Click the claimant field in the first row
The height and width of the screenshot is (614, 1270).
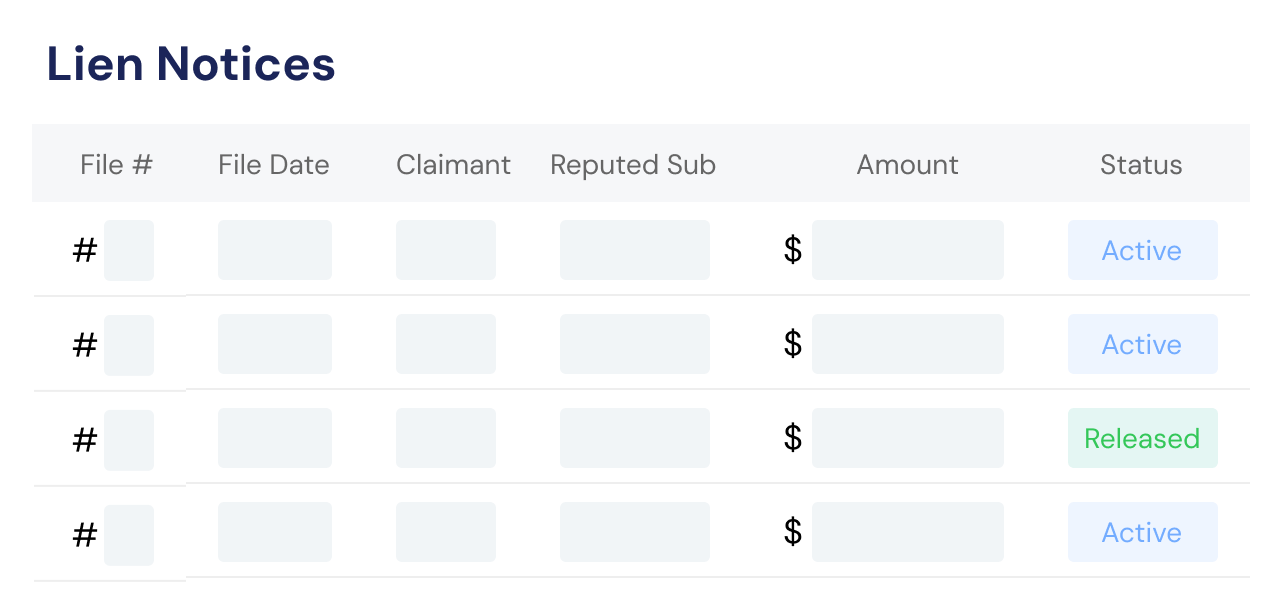tap(446, 250)
